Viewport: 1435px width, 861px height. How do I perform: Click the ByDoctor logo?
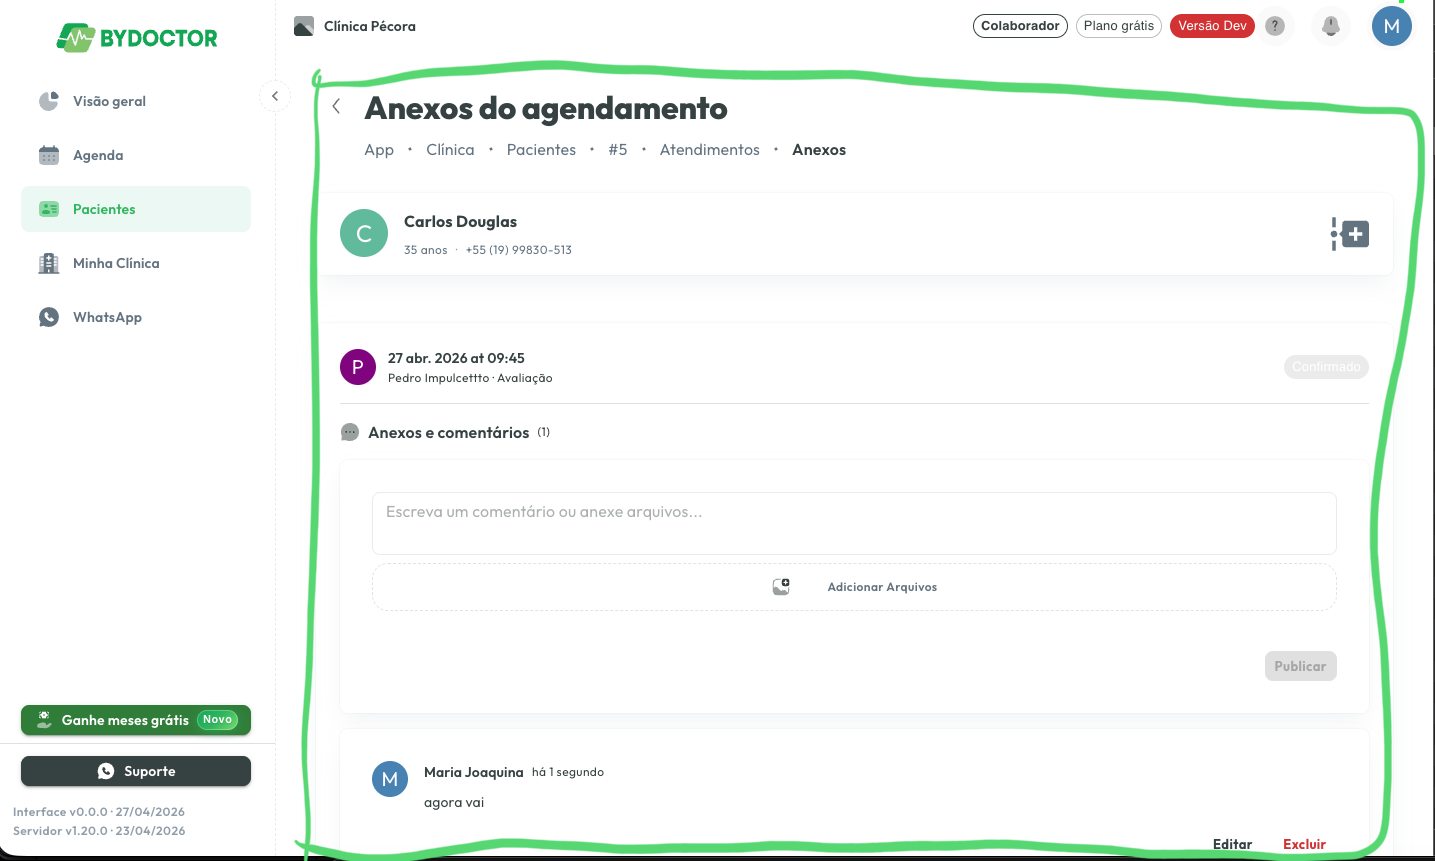[x=137, y=38]
